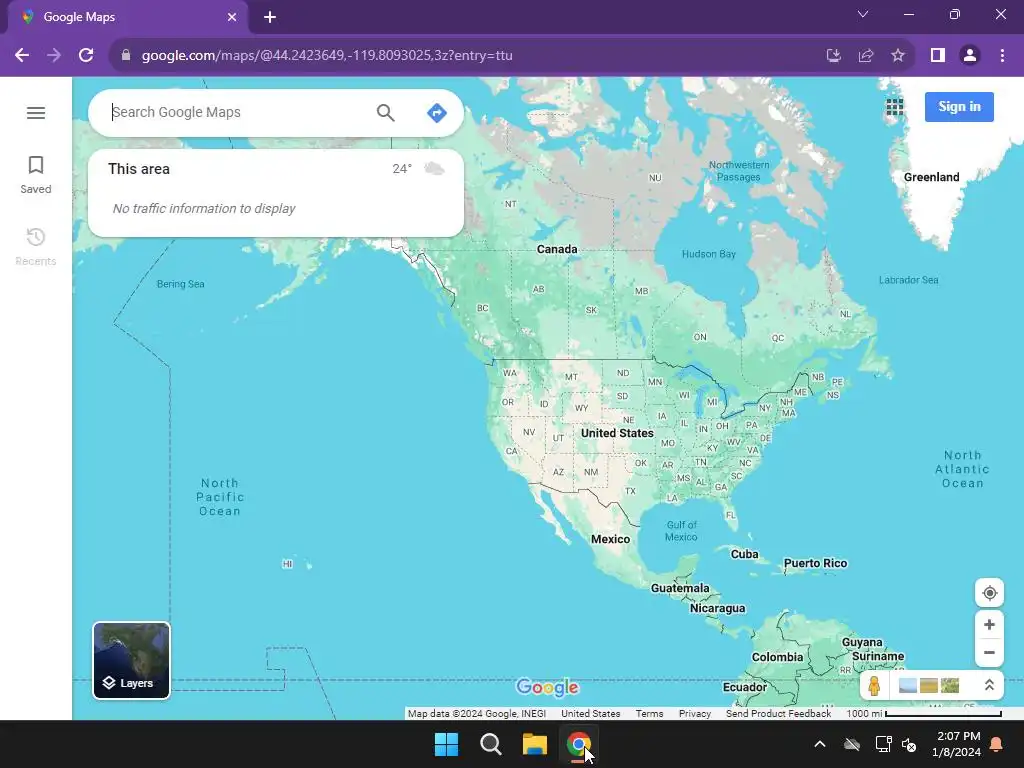Viewport: 1024px width, 768px height.
Task: Toggle the Chrome side panel
Action: (938, 56)
